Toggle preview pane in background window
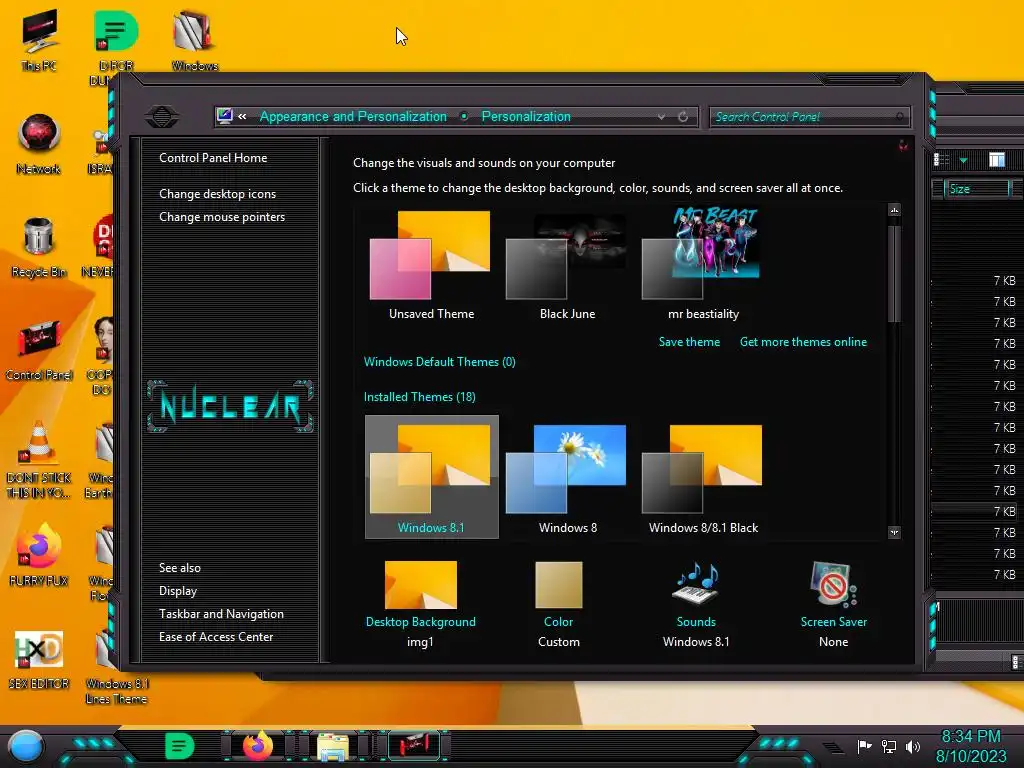The image size is (1024, 768). tap(997, 160)
